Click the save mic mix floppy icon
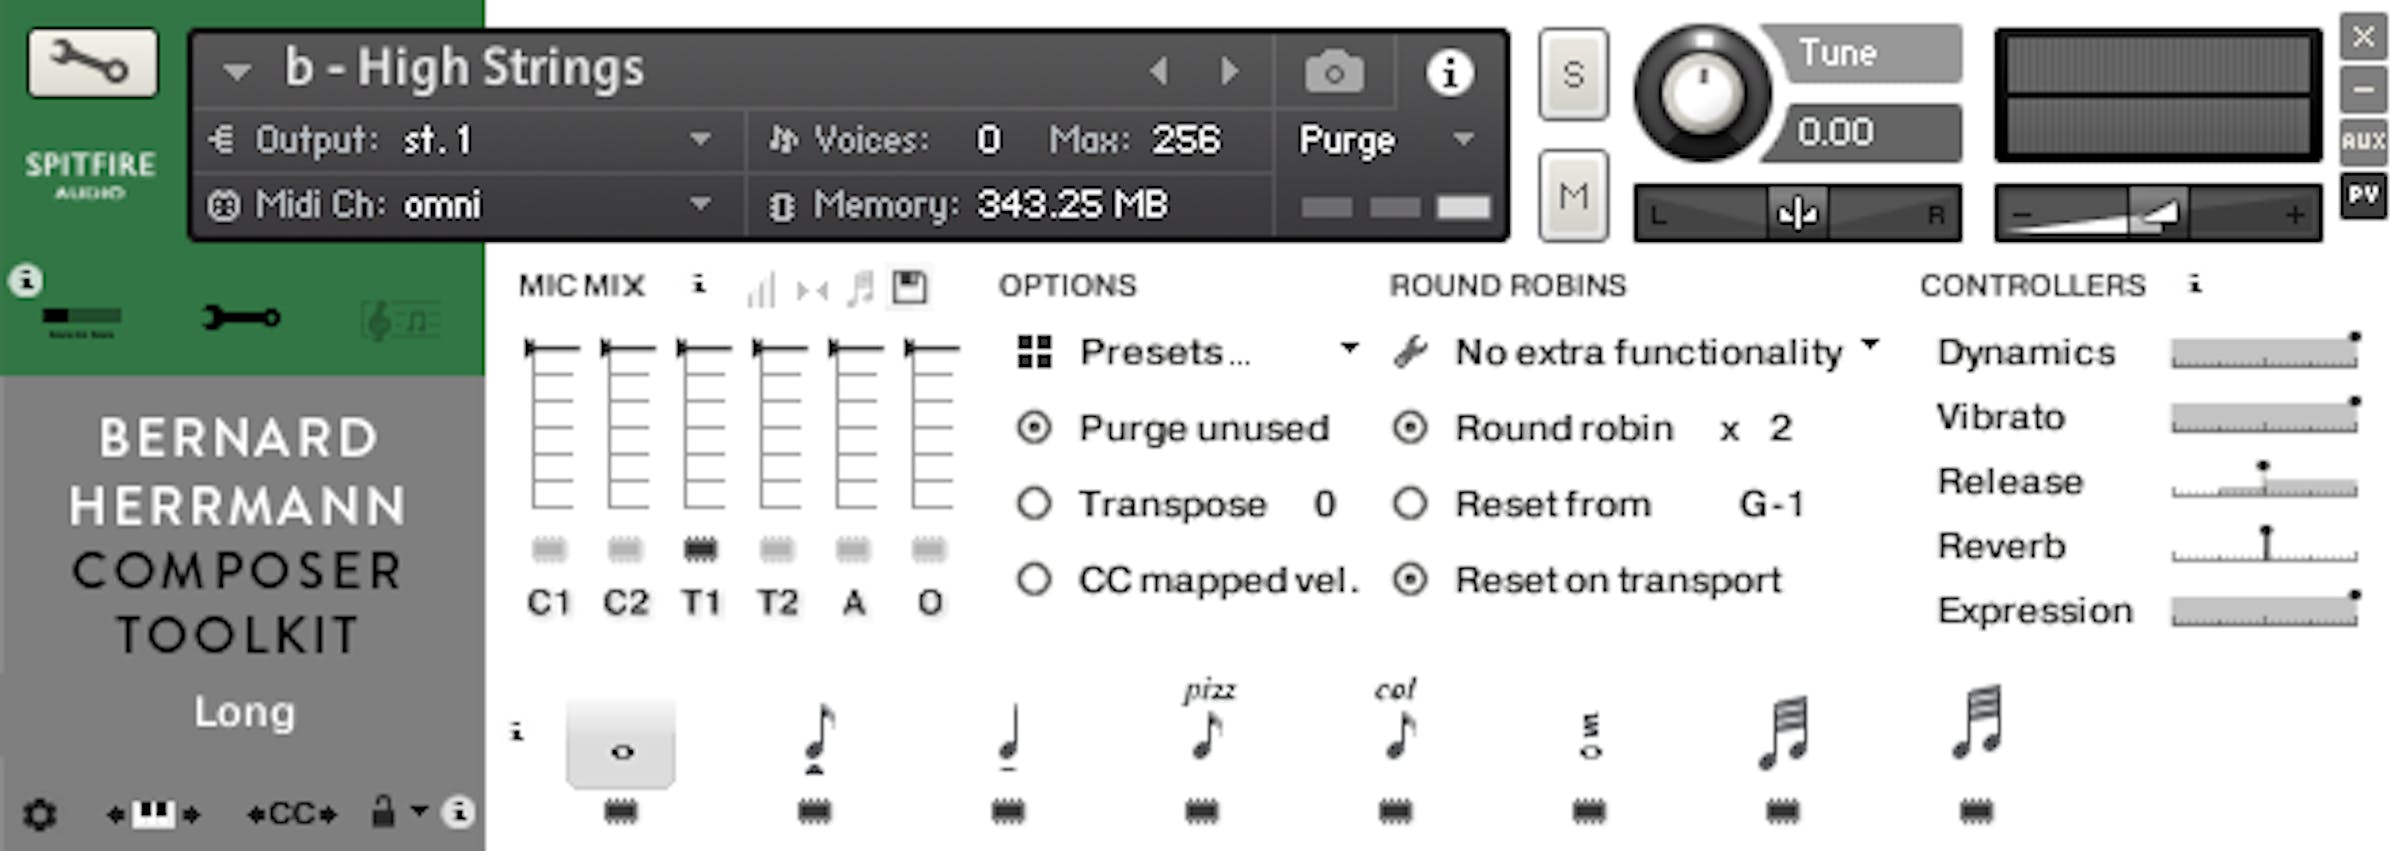 909,288
